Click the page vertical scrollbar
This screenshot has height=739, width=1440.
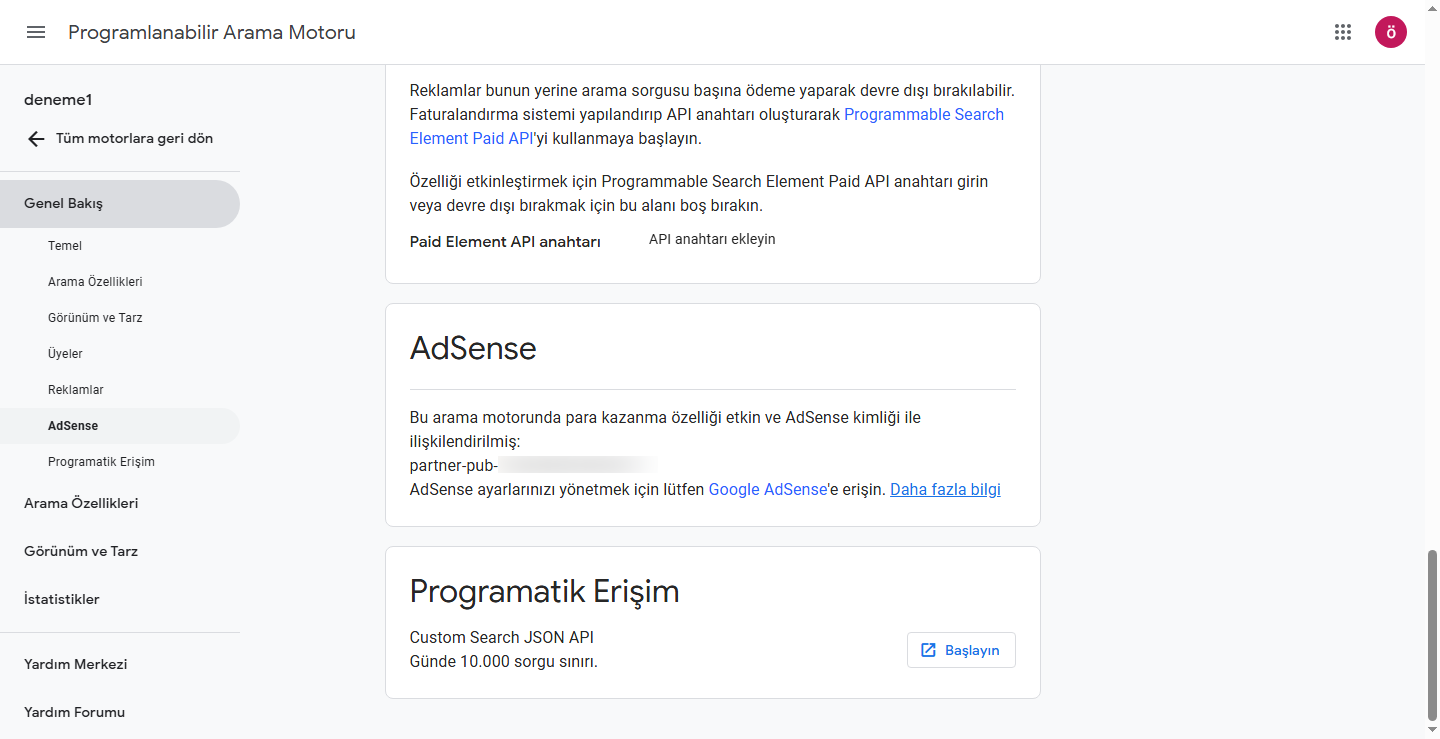1432,635
